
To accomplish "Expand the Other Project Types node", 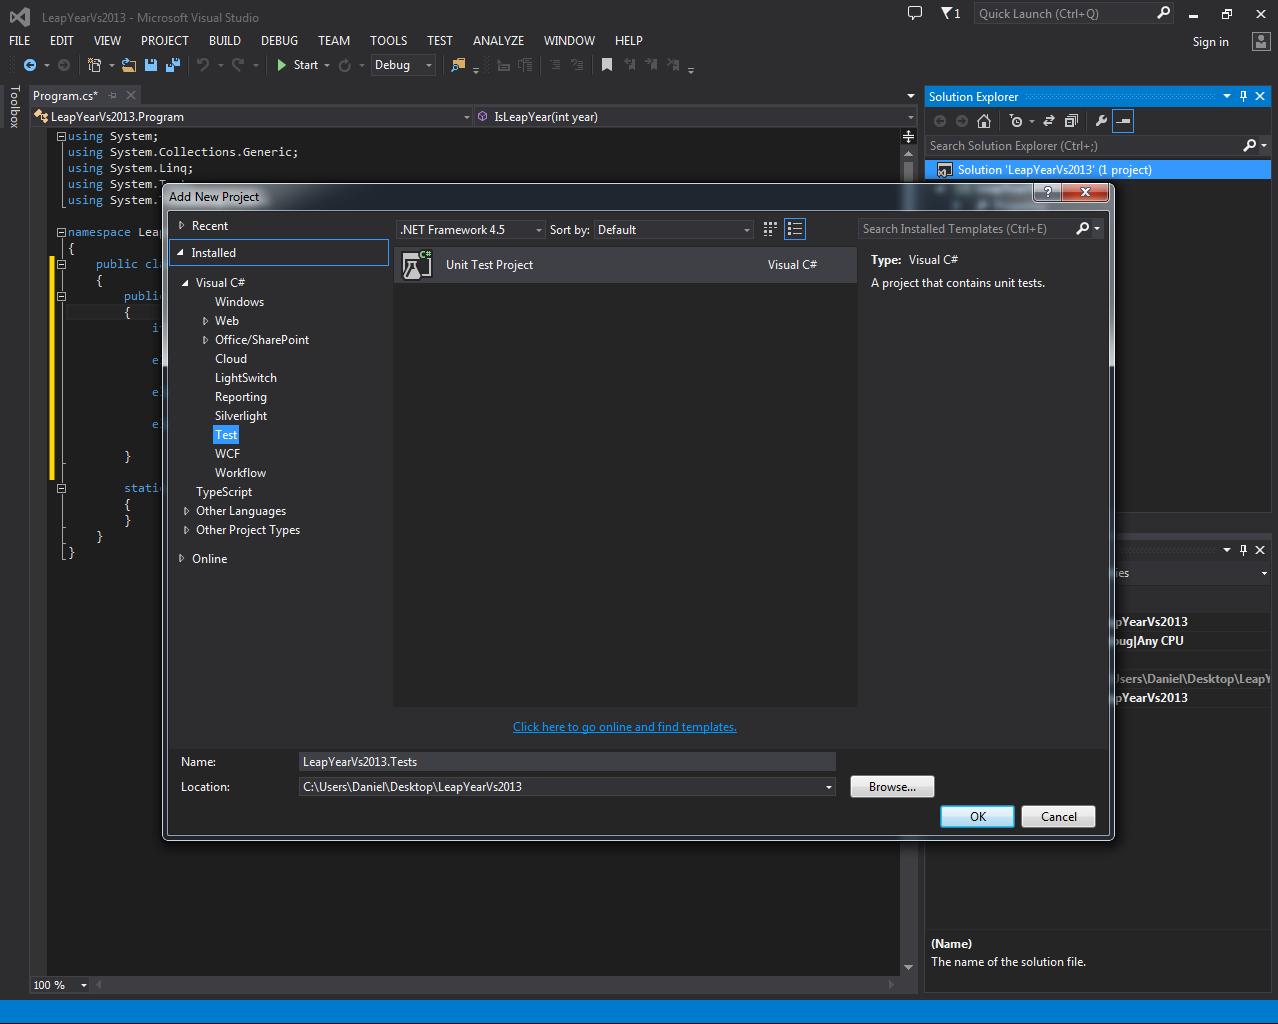I will pyautogui.click(x=186, y=530).
